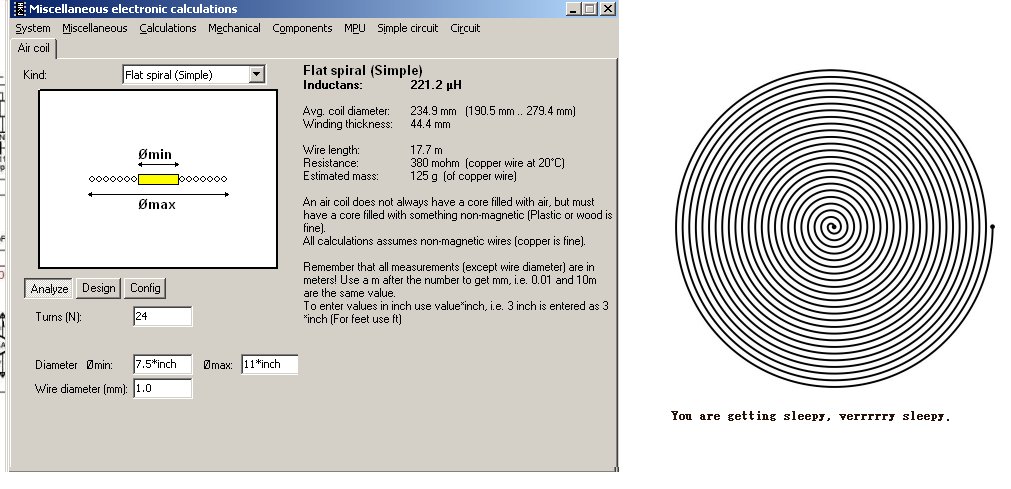Click the Turns (N): label
The image size is (1011, 489).
tap(59, 317)
